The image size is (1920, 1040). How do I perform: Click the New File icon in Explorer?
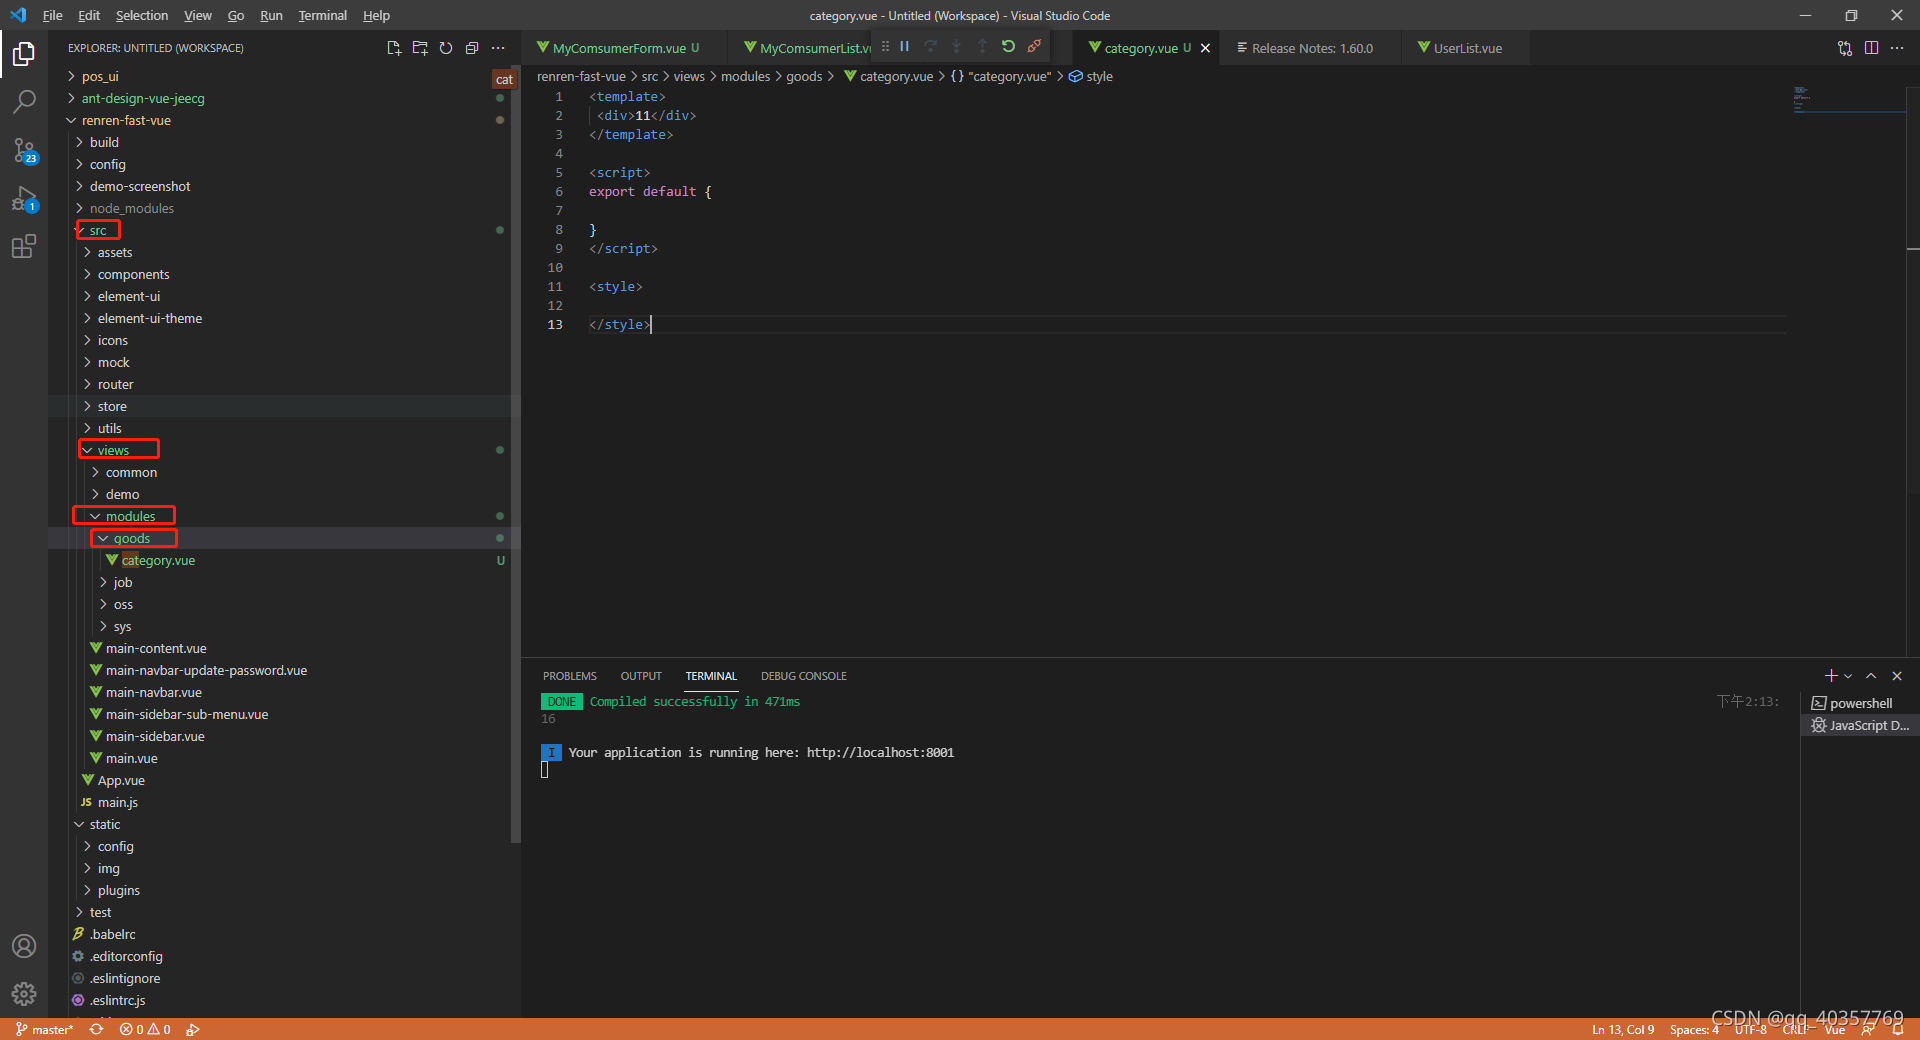point(394,48)
